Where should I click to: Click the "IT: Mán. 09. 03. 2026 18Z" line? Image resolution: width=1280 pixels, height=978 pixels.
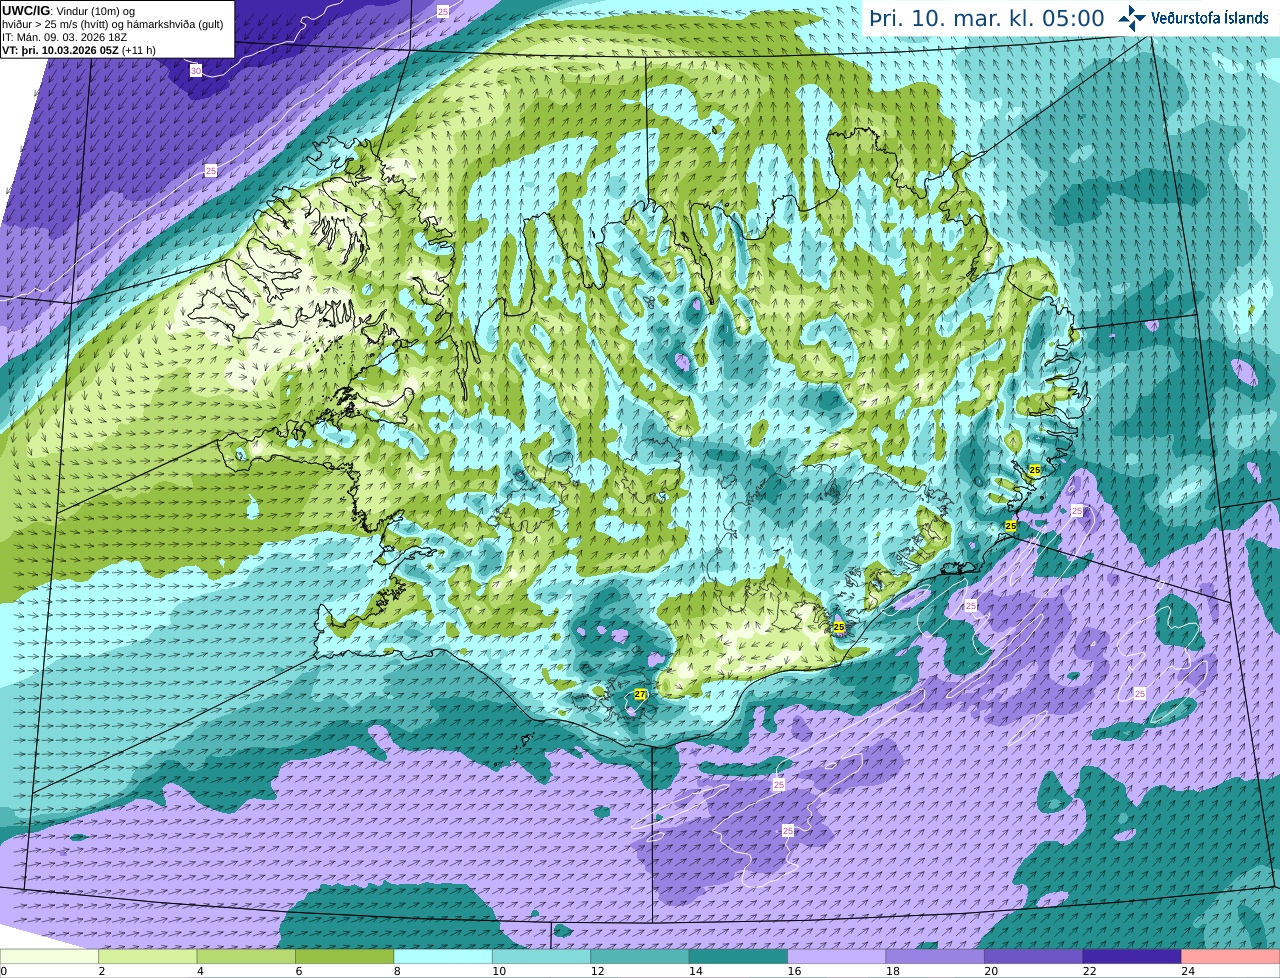pyautogui.click(x=64, y=37)
